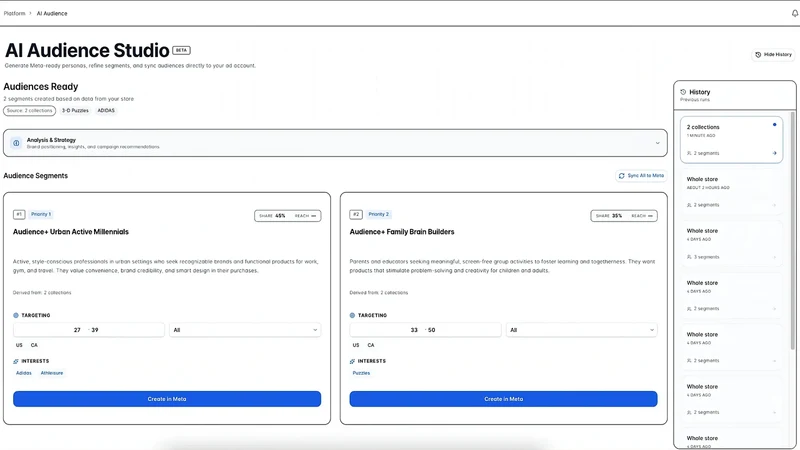
Task: Click the Priority 1 label
Action: click(x=41, y=214)
